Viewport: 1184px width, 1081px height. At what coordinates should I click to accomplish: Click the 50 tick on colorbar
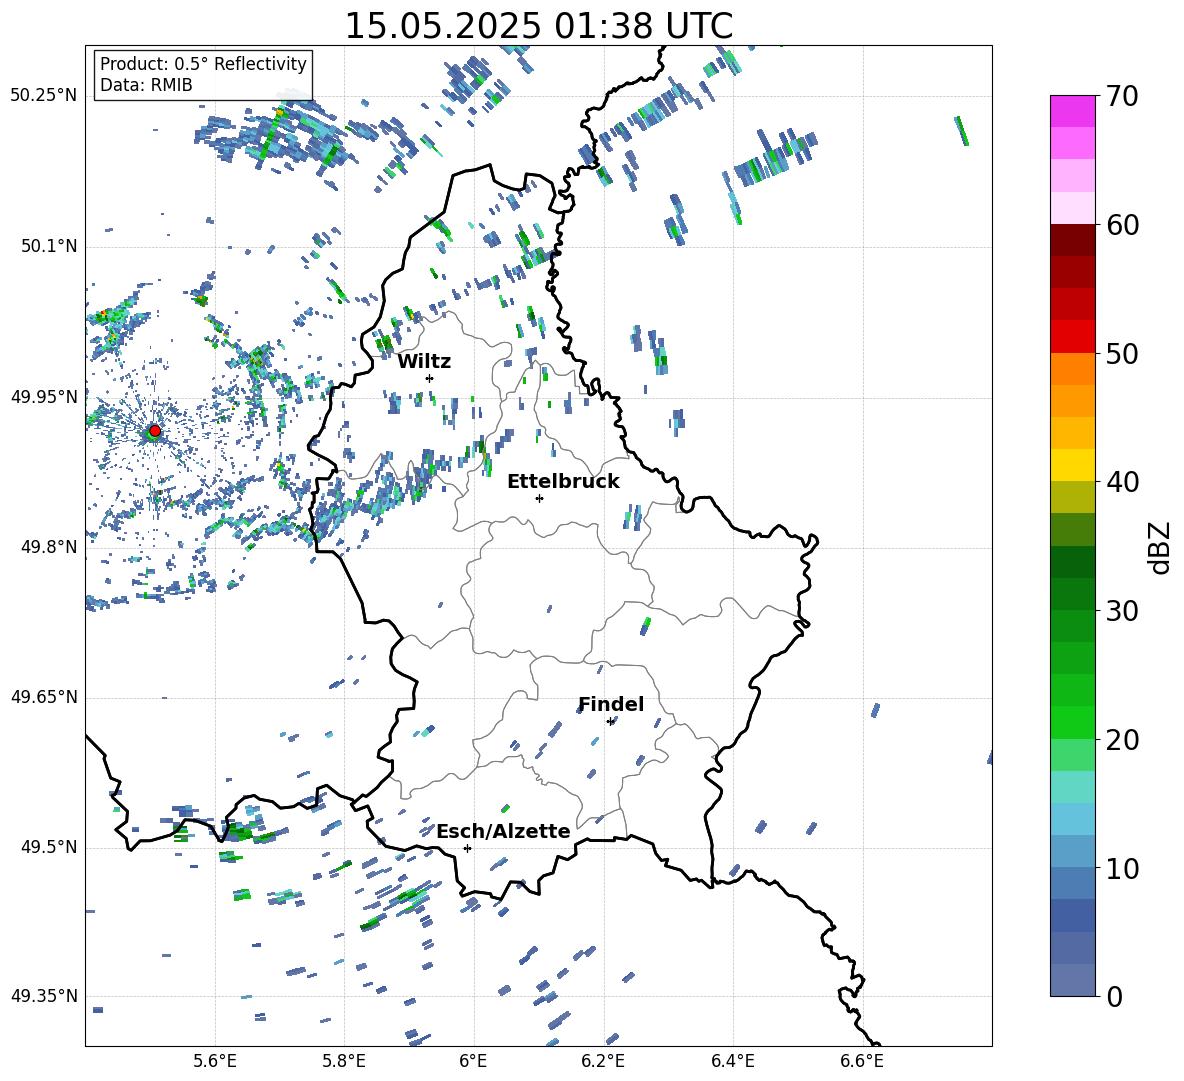tap(1122, 353)
